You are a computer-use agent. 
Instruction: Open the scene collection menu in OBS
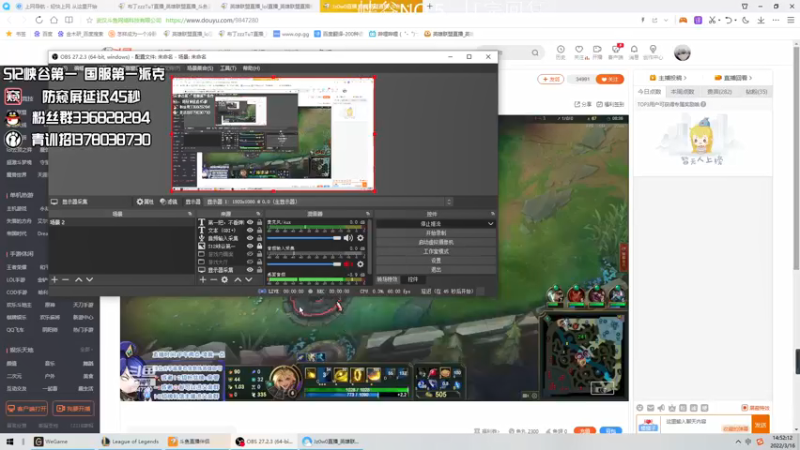199,68
